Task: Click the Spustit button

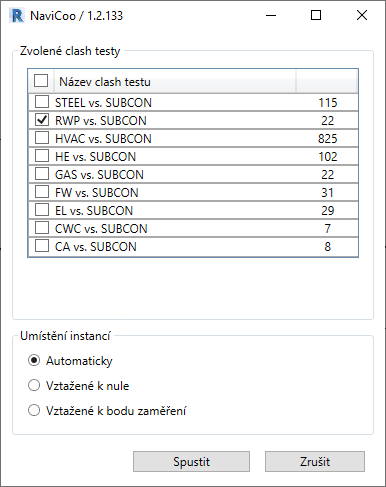Action: pyautogui.click(x=191, y=462)
